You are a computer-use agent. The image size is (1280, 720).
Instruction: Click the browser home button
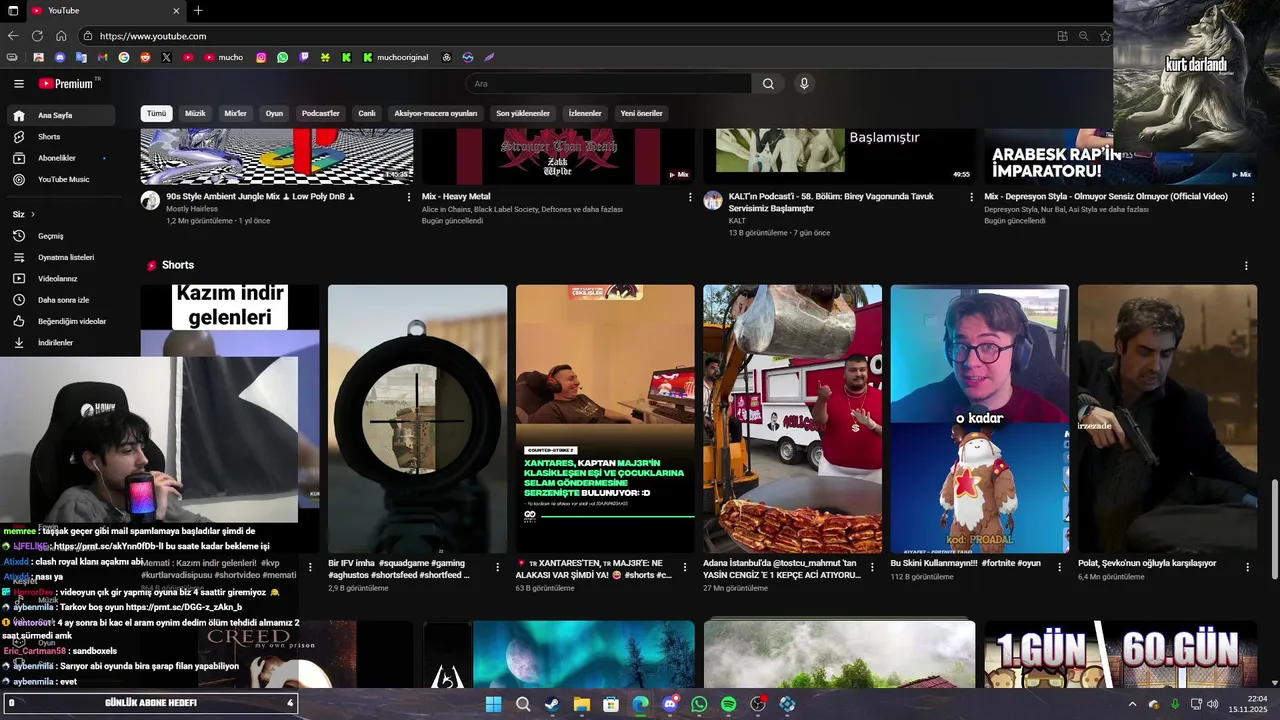[x=61, y=36]
